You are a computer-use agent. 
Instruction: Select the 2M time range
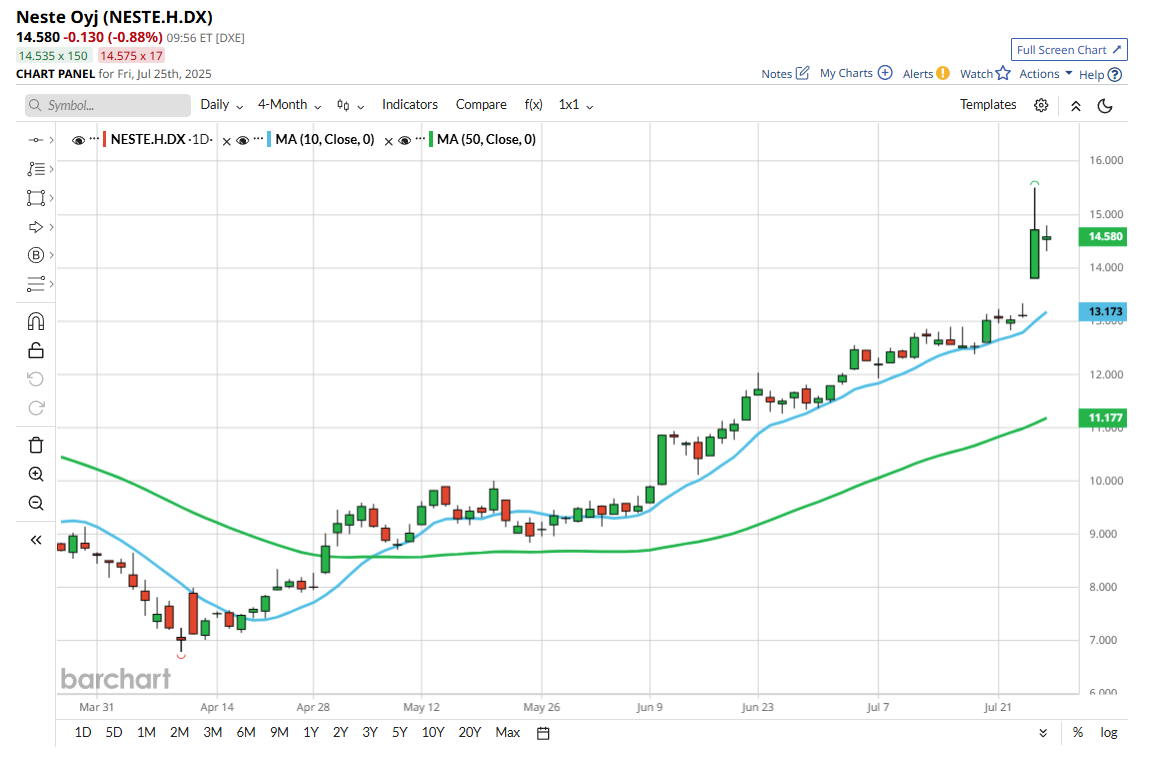pyautogui.click(x=179, y=733)
